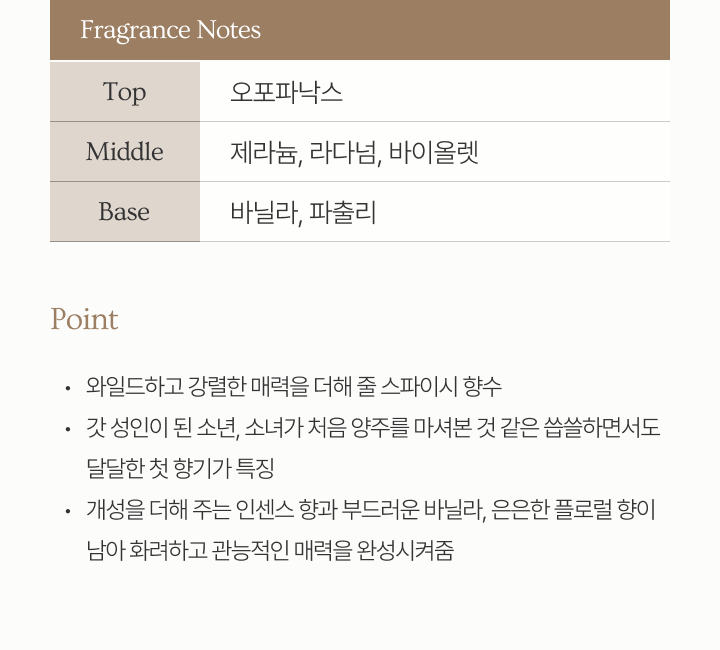Click the 오포파낙스 top note text
This screenshot has height=650, width=720.
pyautogui.click(x=286, y=92)
